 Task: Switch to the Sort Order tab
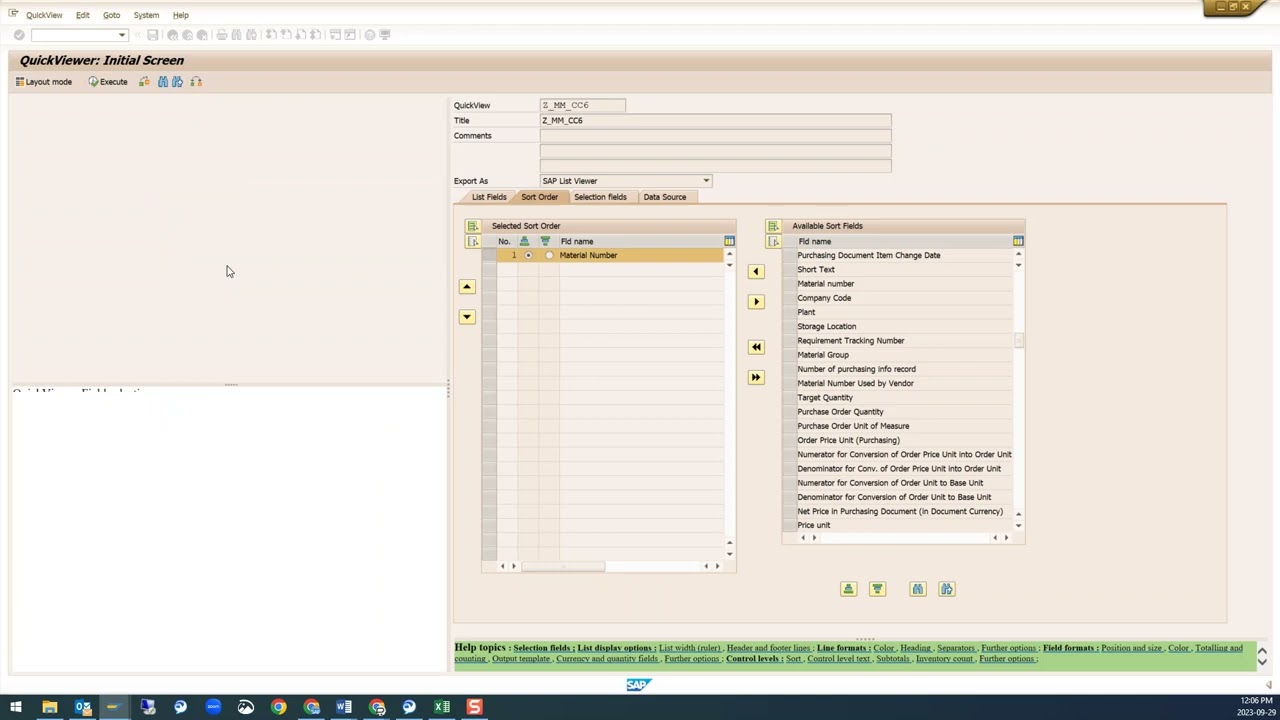[539, 197]
